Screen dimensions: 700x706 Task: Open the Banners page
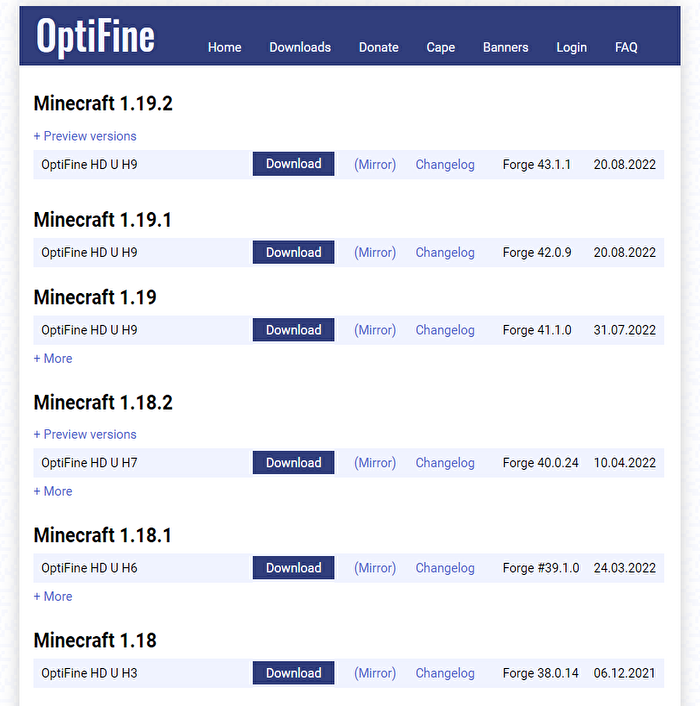point(506,47)
